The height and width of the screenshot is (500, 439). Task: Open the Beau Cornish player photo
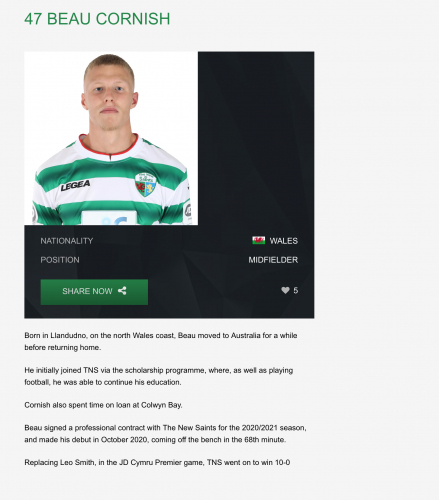pyautogui.click(x=111, y=138)
